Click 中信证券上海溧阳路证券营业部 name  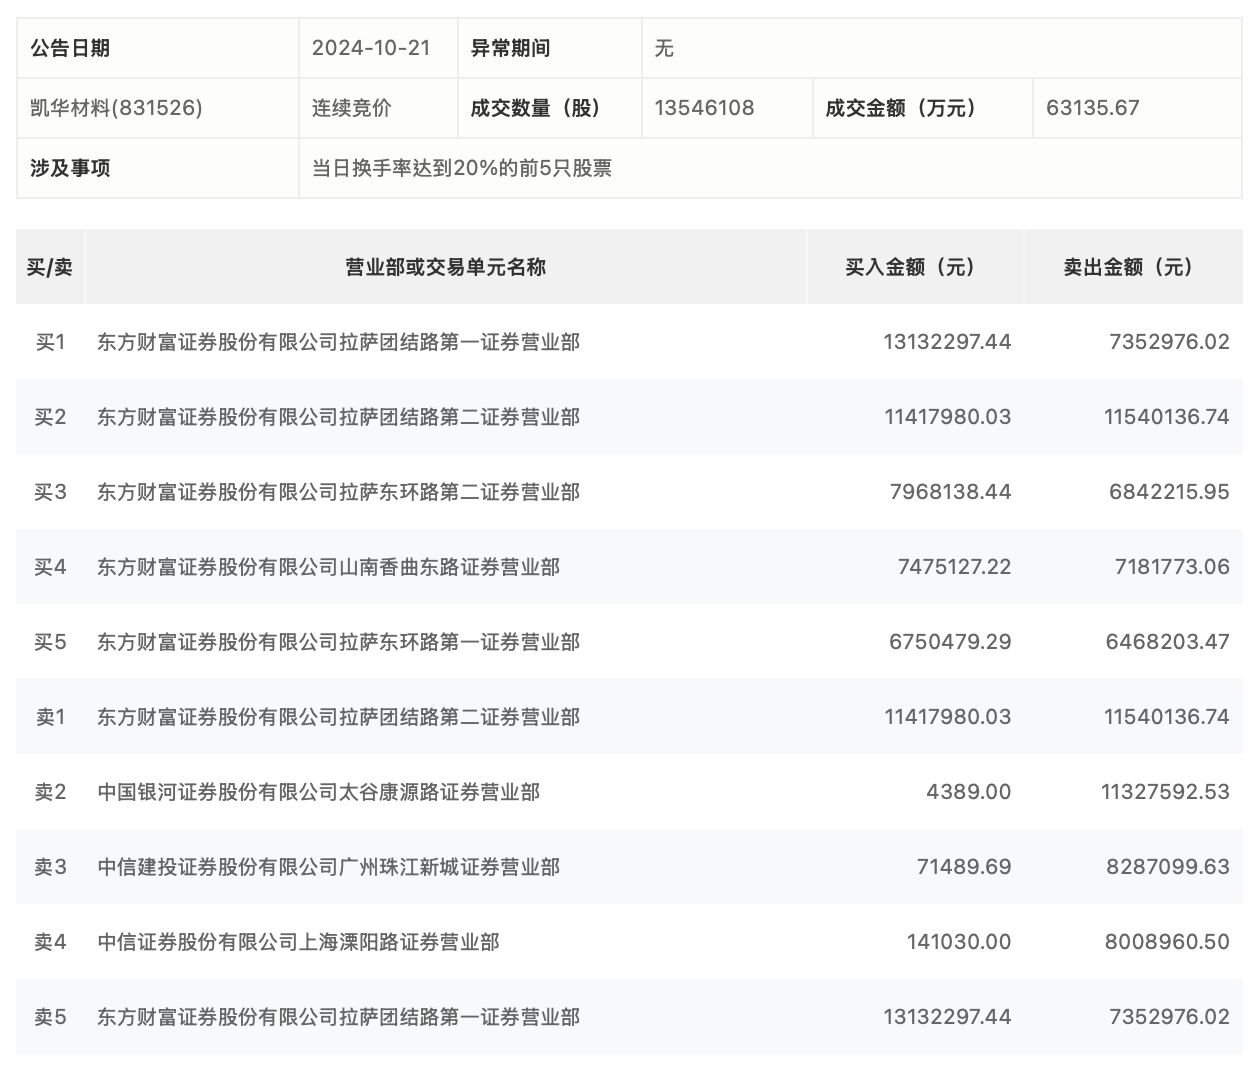298,942
